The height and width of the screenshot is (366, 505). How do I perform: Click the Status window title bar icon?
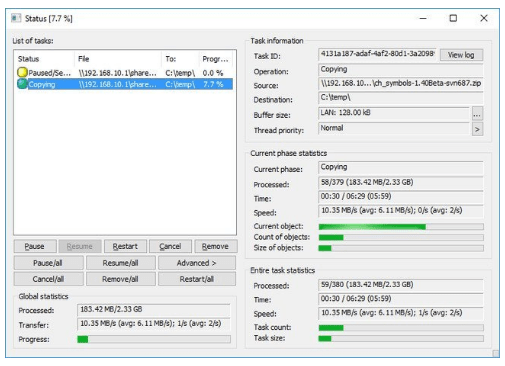point(16,18)
